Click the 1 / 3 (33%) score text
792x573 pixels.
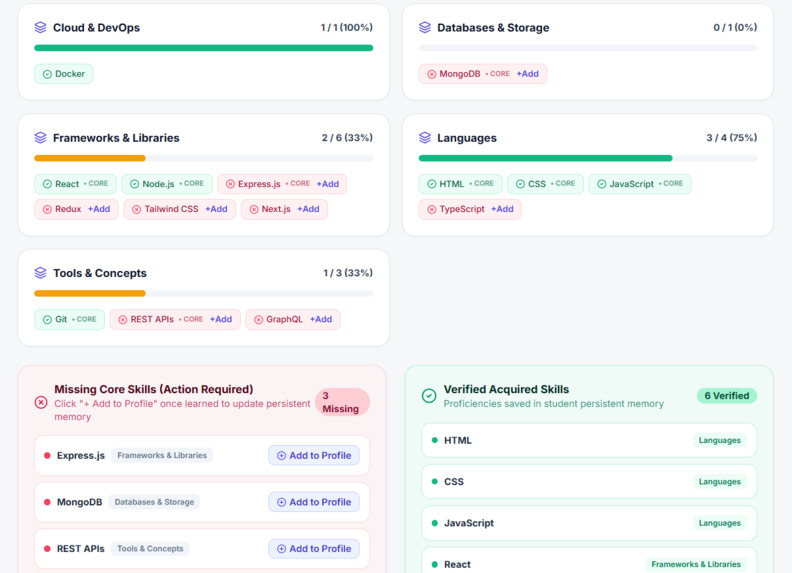click(x=348, y=273)
